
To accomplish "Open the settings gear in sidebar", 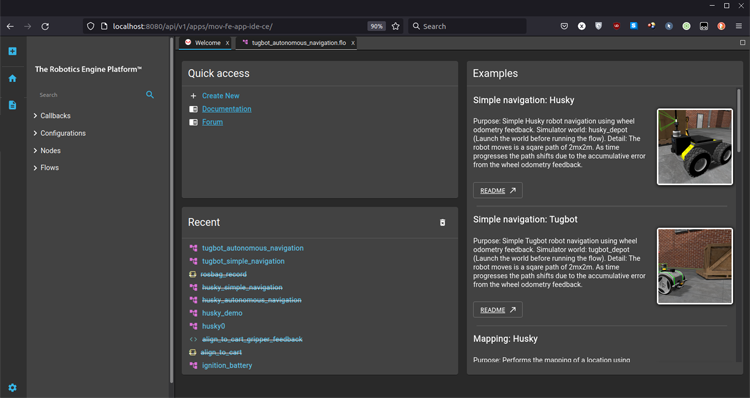I will (x=12, y=388).
